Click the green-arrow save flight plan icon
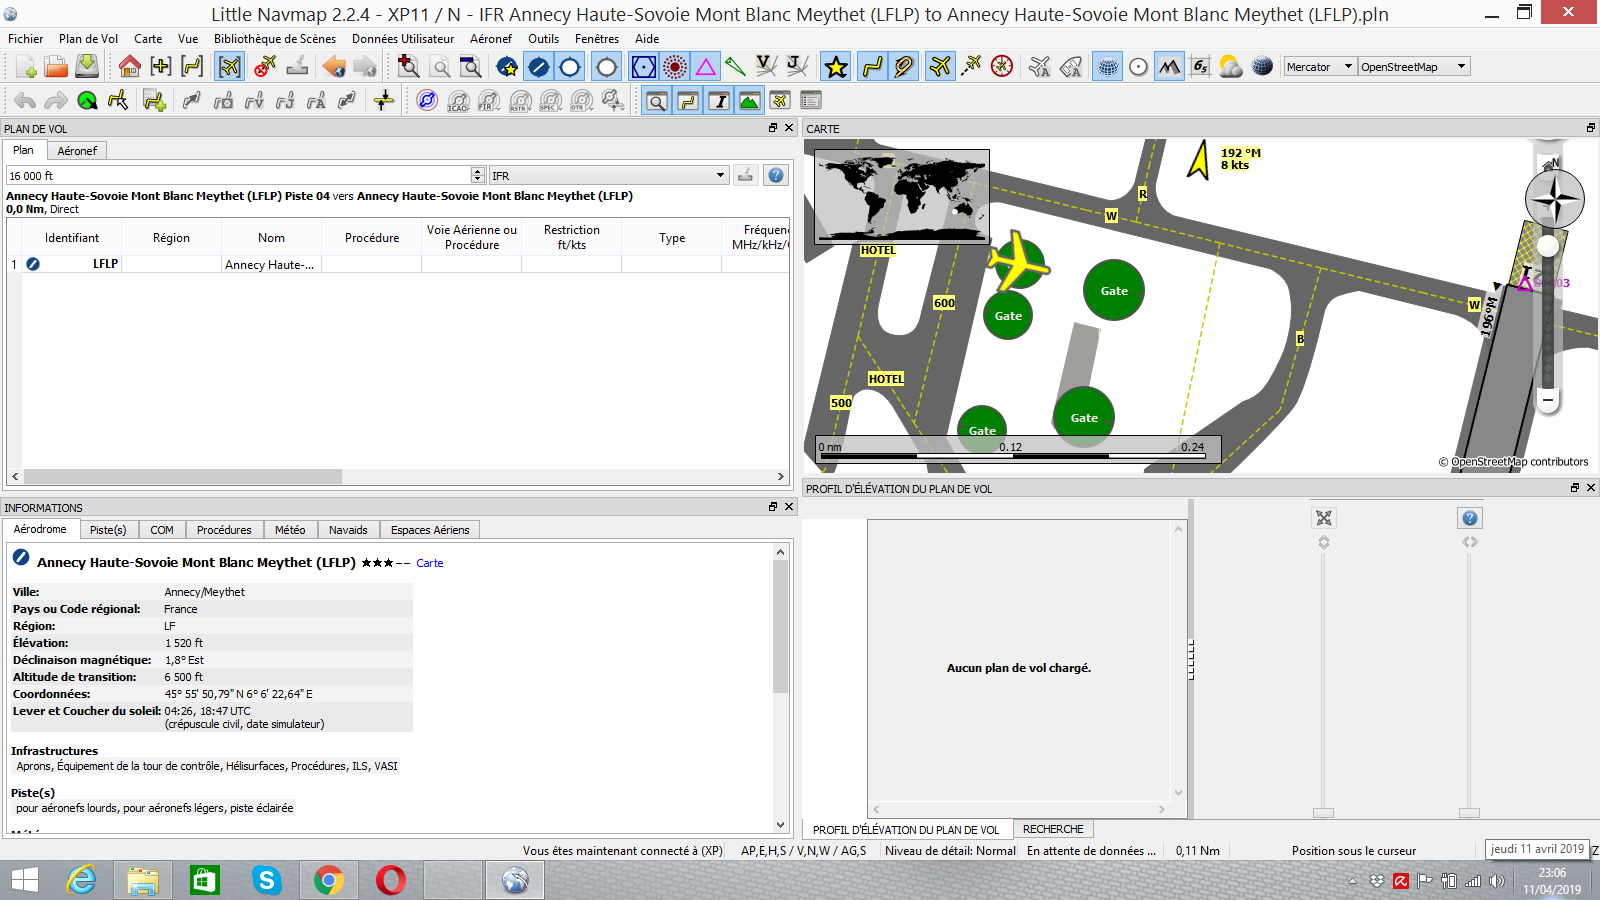Viewport: 1600px width, 900px height. click(x=87, y=67)
